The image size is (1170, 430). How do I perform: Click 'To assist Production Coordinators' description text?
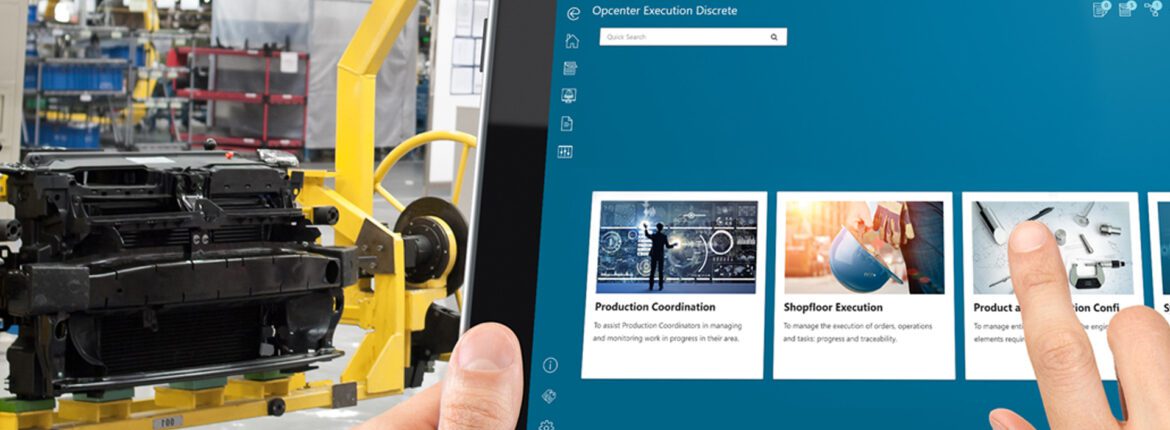click(x=667, y=332)
